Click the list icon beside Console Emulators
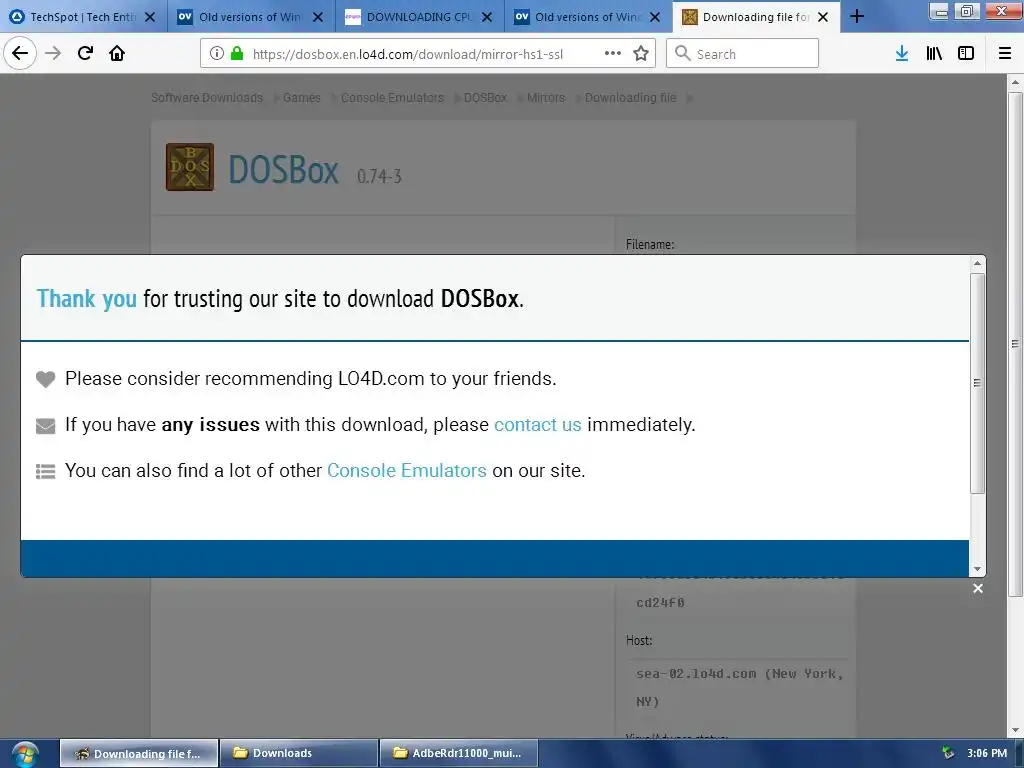The width and height of the screenshot is (1024, 768). [45, 472]
